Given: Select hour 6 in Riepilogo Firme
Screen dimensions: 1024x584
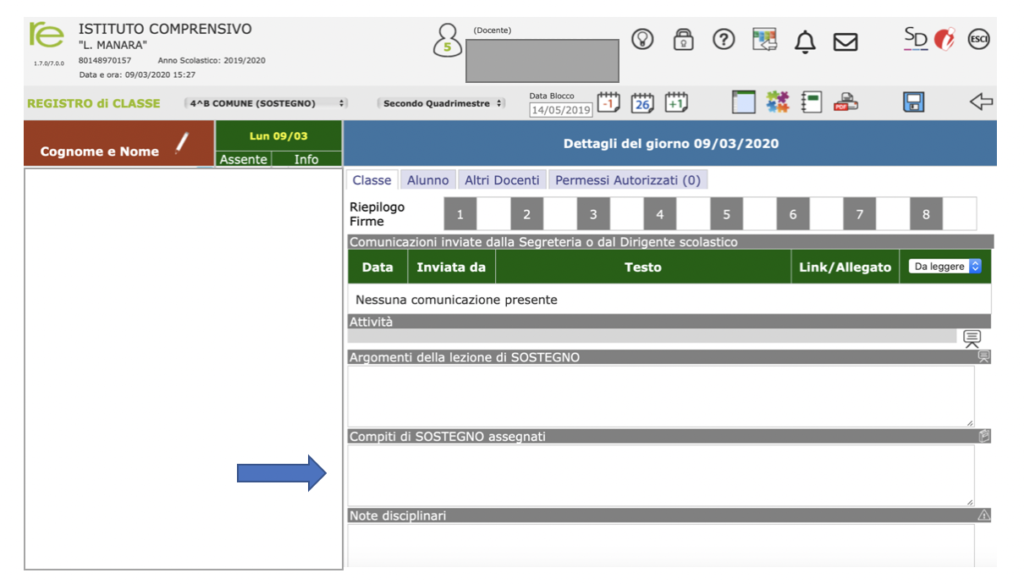Looking at the screenshot, I should click(793, 214).
